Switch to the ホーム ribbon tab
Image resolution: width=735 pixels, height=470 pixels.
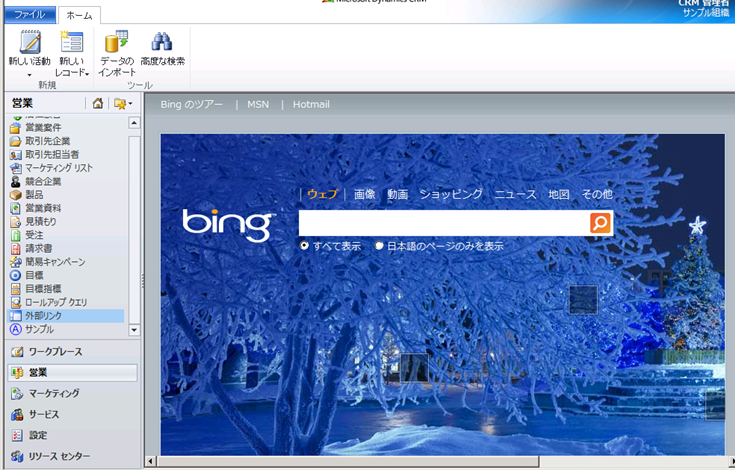79,15
